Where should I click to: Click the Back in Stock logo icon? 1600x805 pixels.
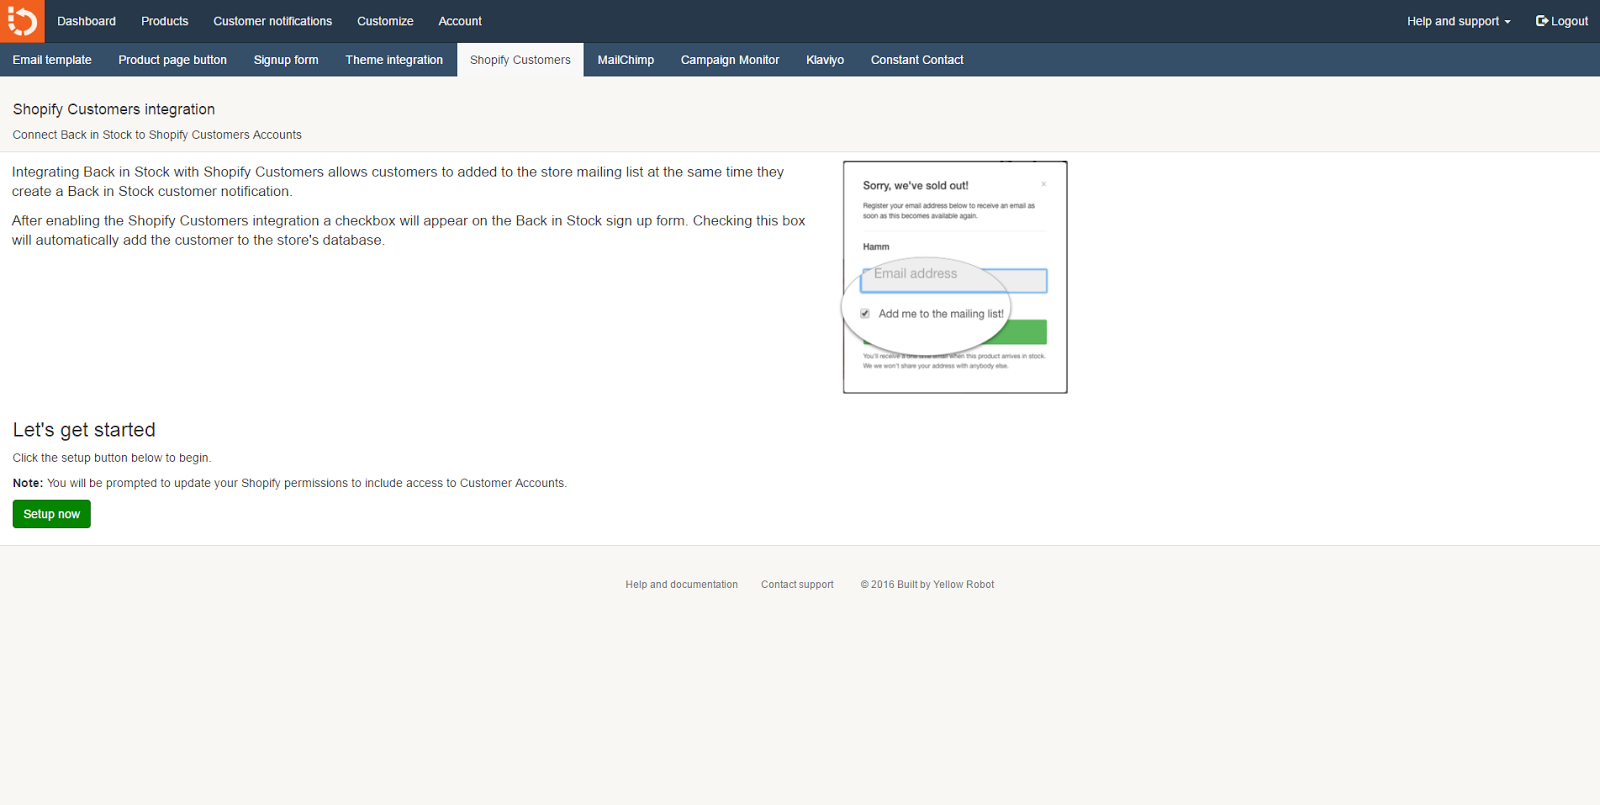click(x=22, y=21)
